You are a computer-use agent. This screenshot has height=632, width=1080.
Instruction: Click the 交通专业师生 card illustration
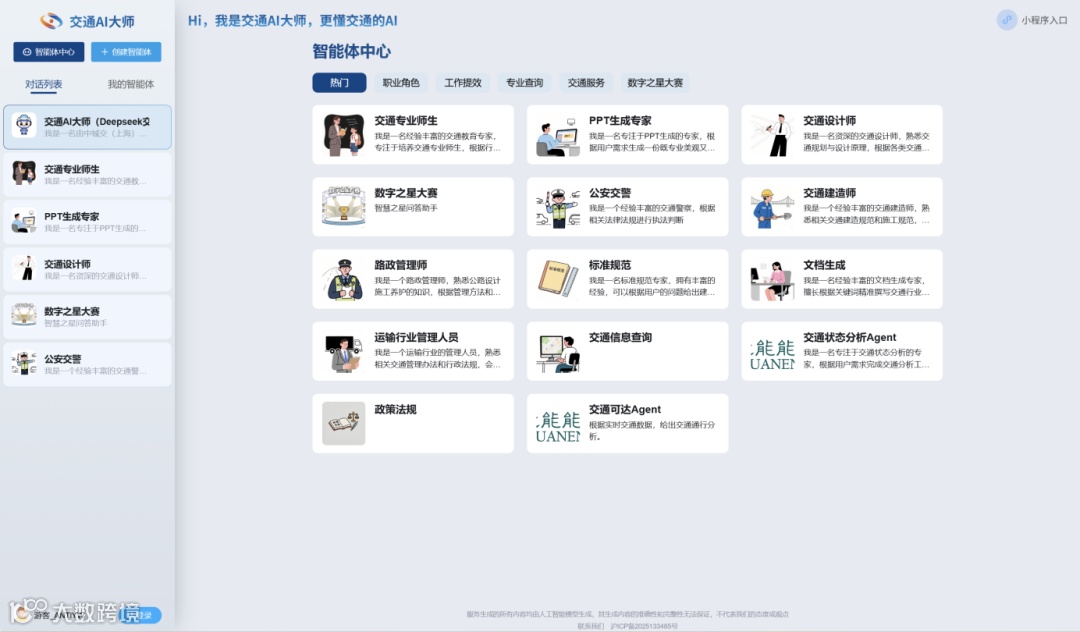tap(344, 135)
